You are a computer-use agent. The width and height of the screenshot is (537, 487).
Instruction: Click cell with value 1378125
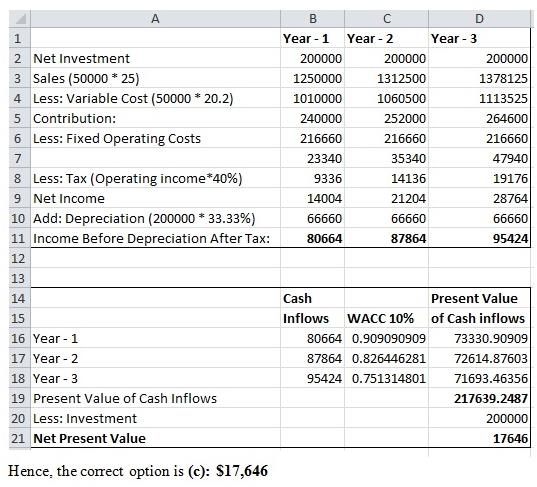click(479, 78)
